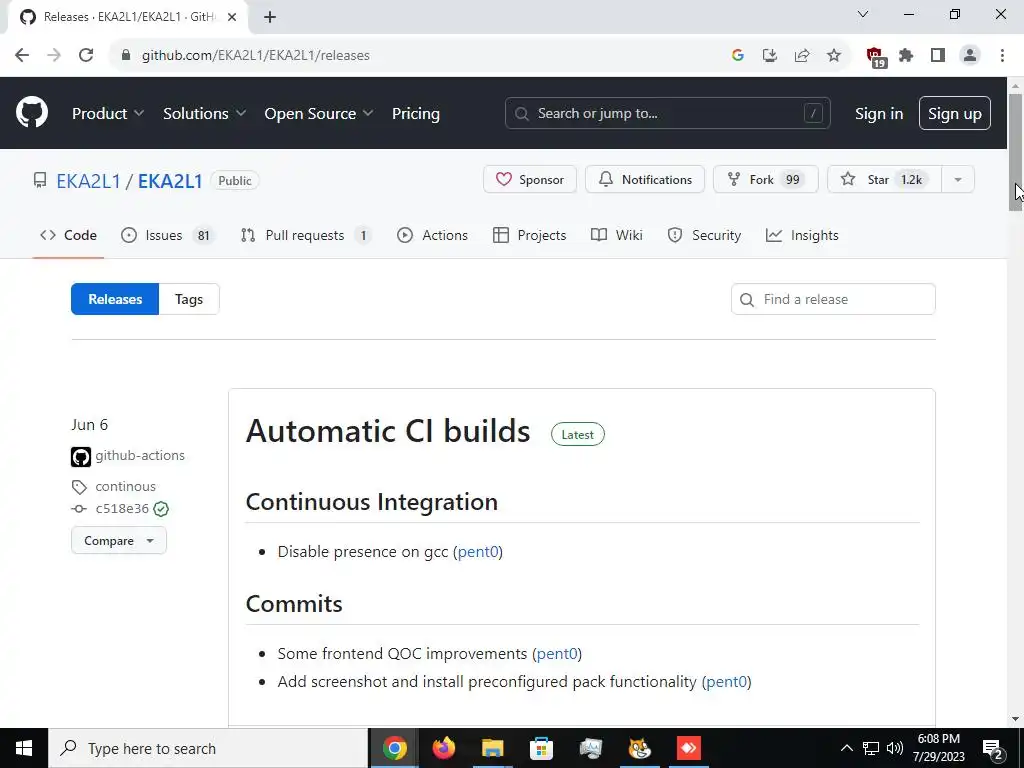Click pent0 link after Disable presence on gcc

point(478,552)
